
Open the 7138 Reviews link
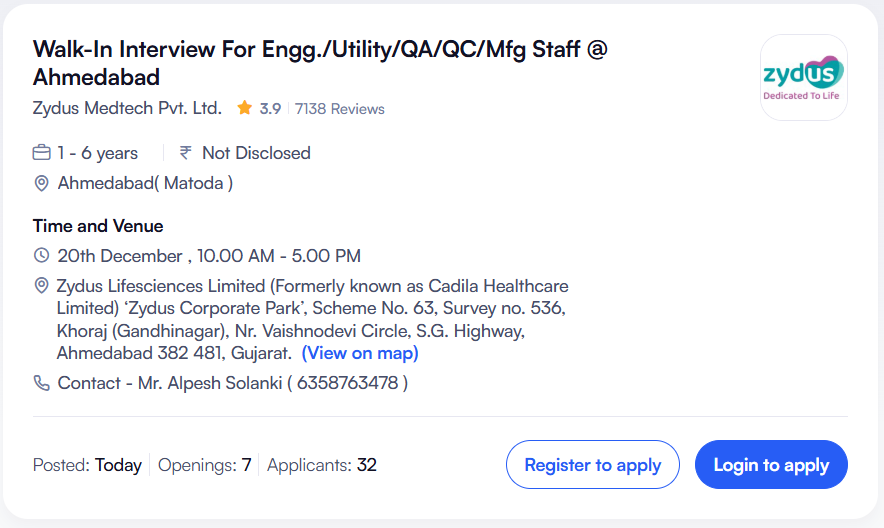click(339, 109)
